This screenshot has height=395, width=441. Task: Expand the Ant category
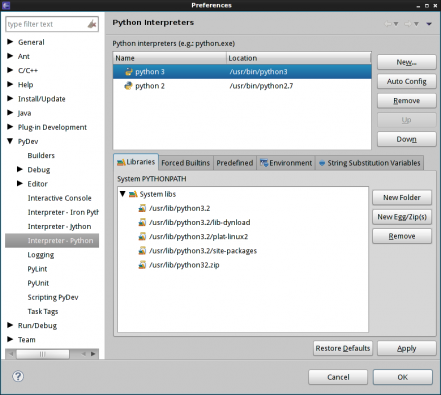click(10, 56)
